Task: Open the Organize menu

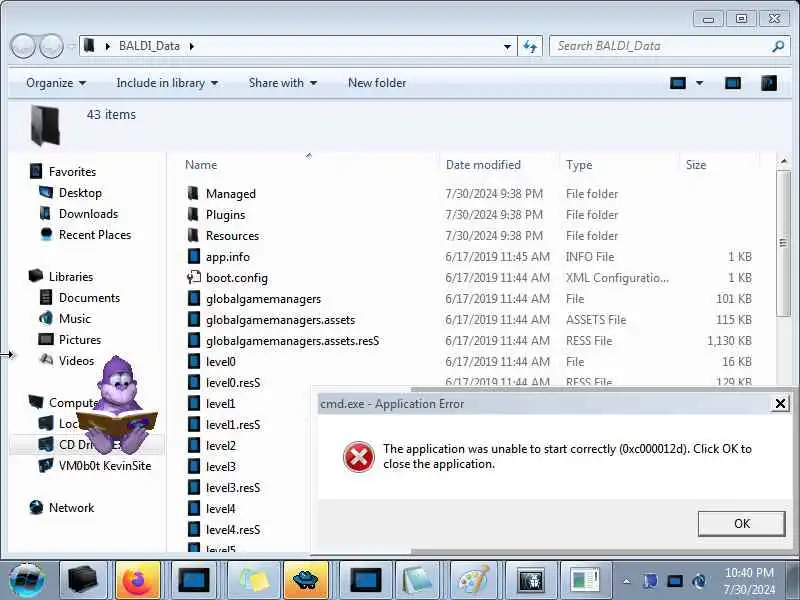Action: pos(56,83)
